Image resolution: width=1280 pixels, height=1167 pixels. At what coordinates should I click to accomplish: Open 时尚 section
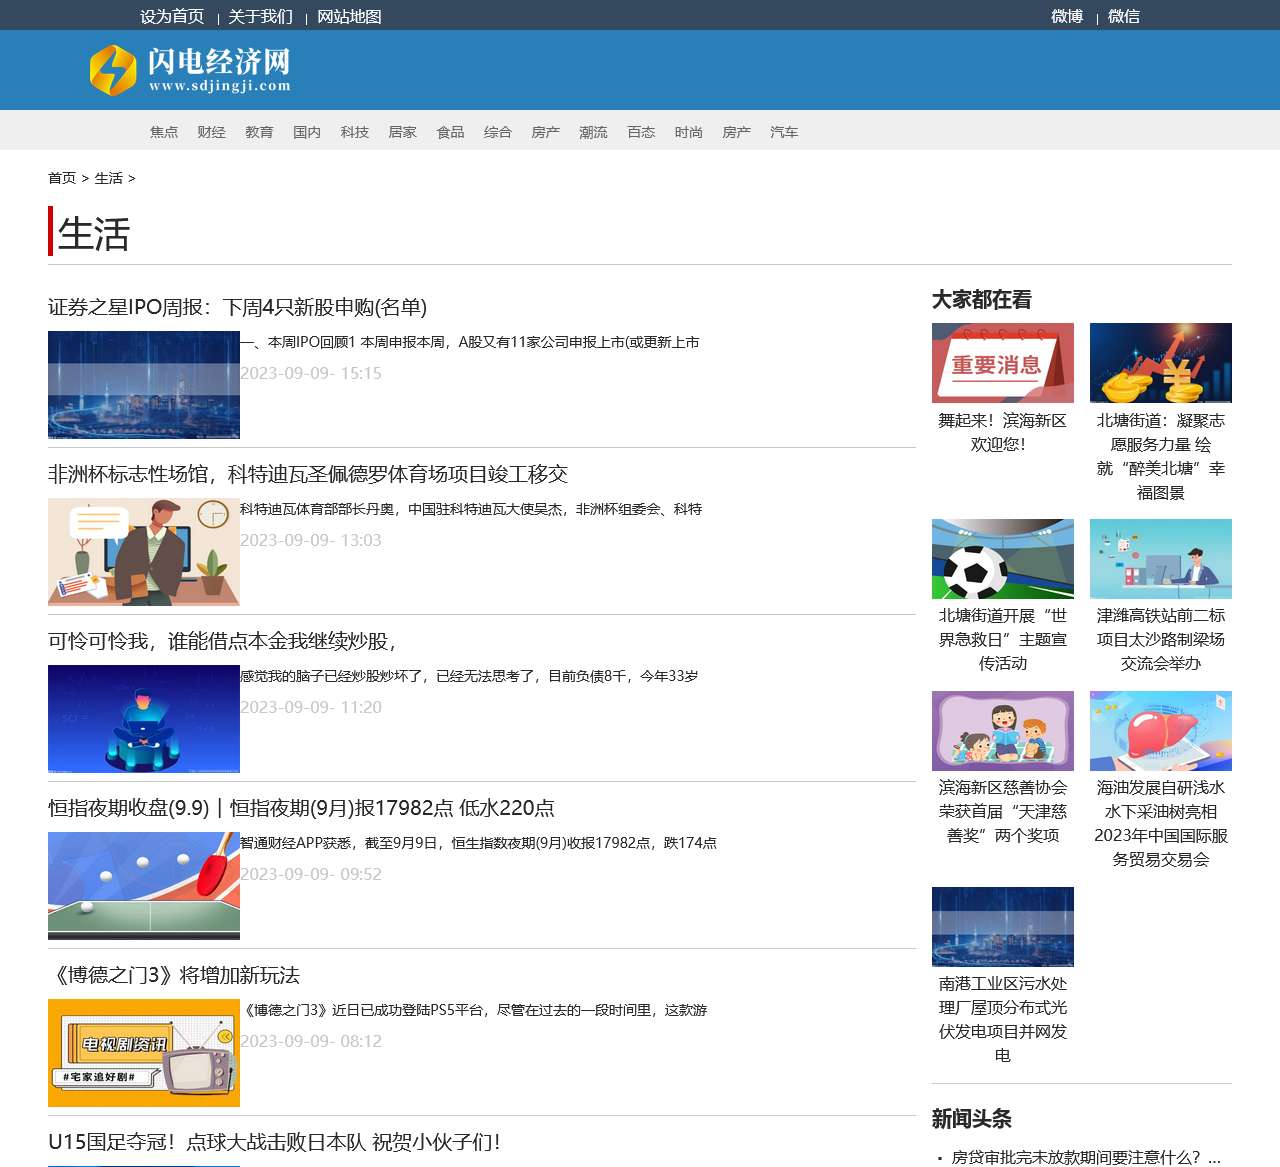(x=688, y=132)
